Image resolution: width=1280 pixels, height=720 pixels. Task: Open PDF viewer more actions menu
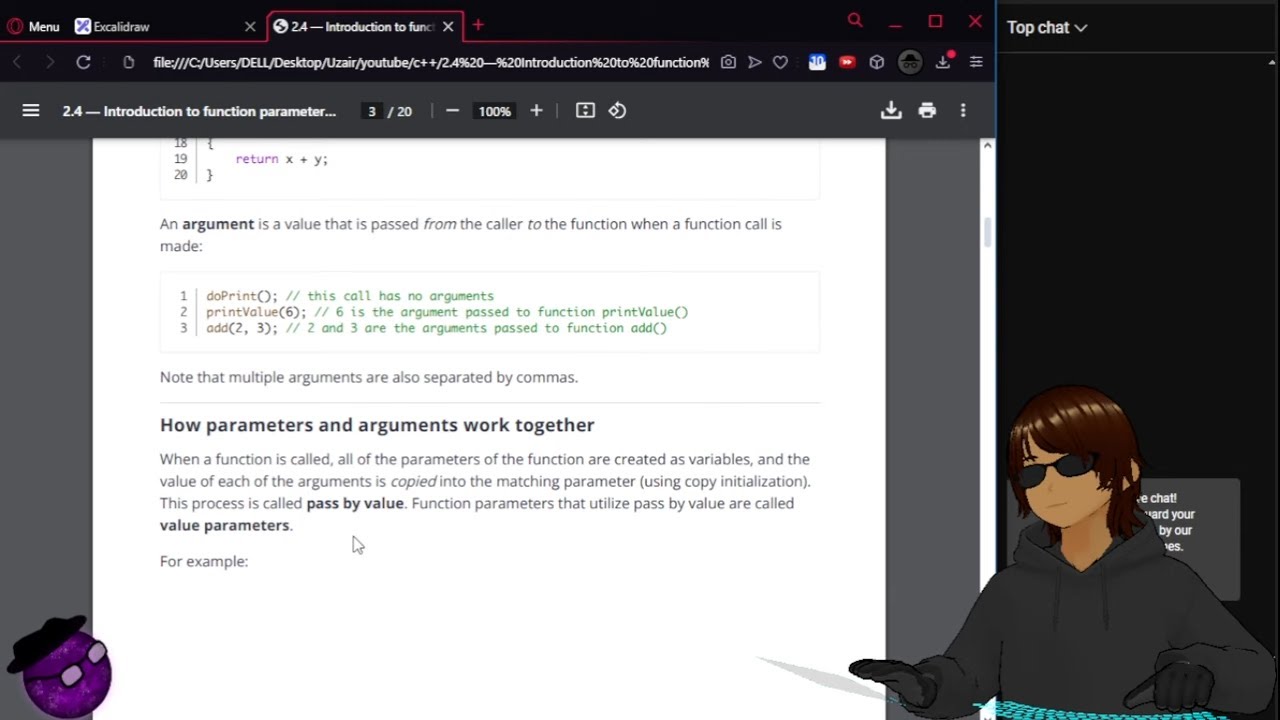(x=963, y=111)
